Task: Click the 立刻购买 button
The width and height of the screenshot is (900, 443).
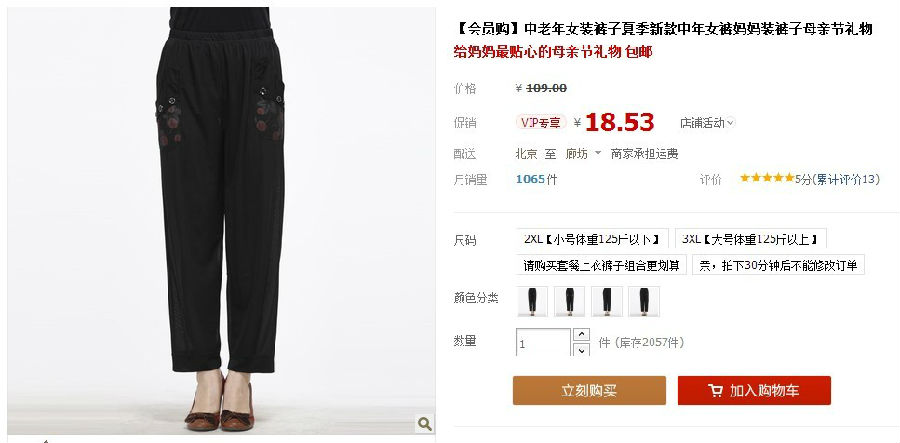Action: pyautogui.click(x=589, y=391)
